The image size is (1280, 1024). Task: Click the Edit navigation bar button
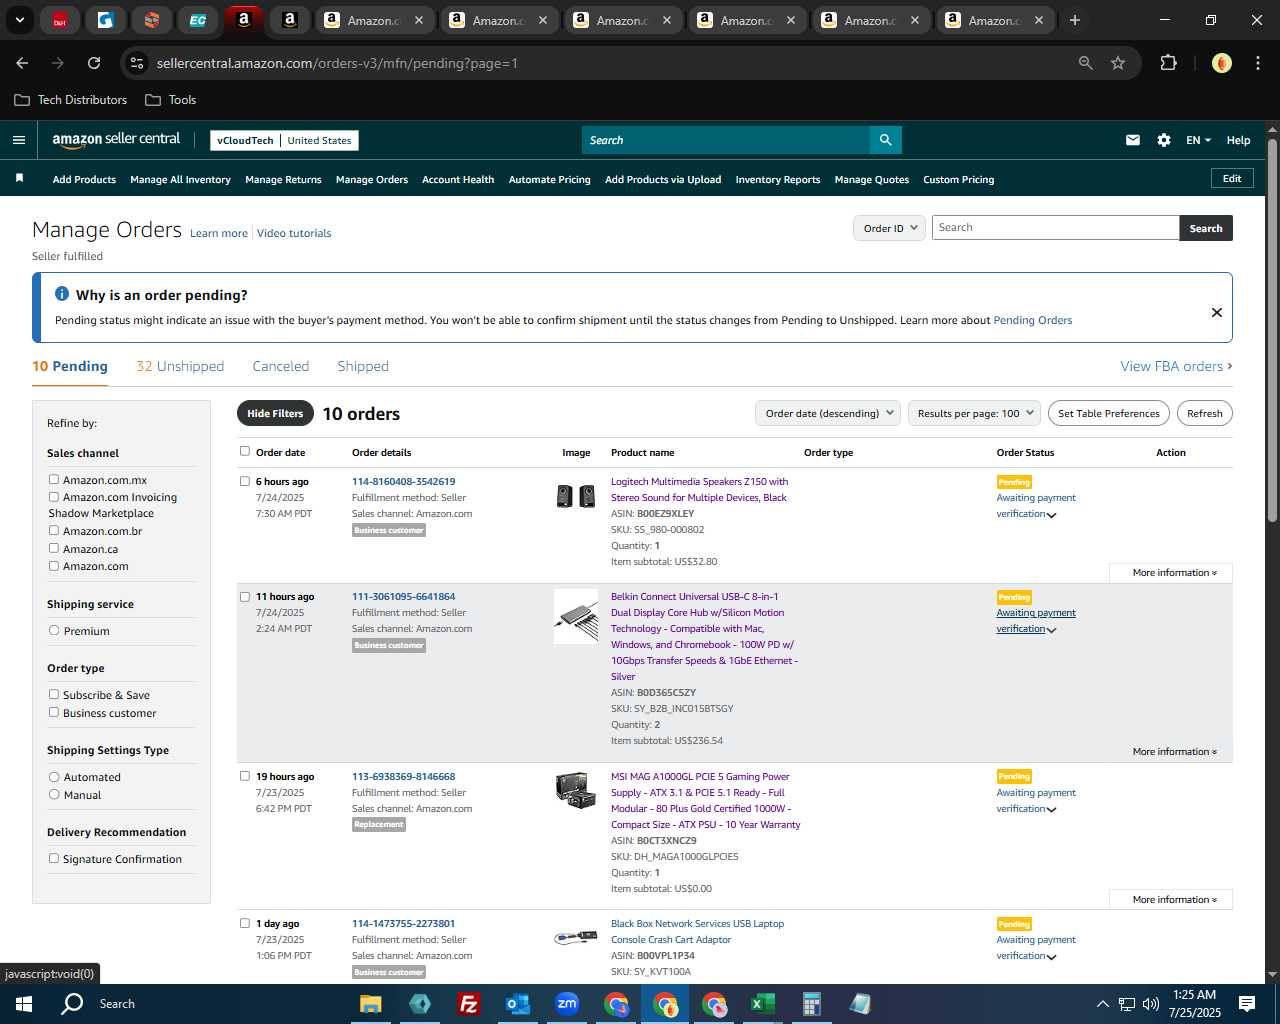click(1232, 178)
